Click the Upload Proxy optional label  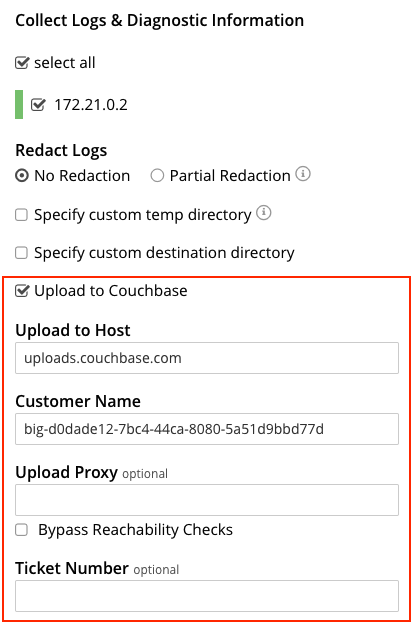point(91,473)
